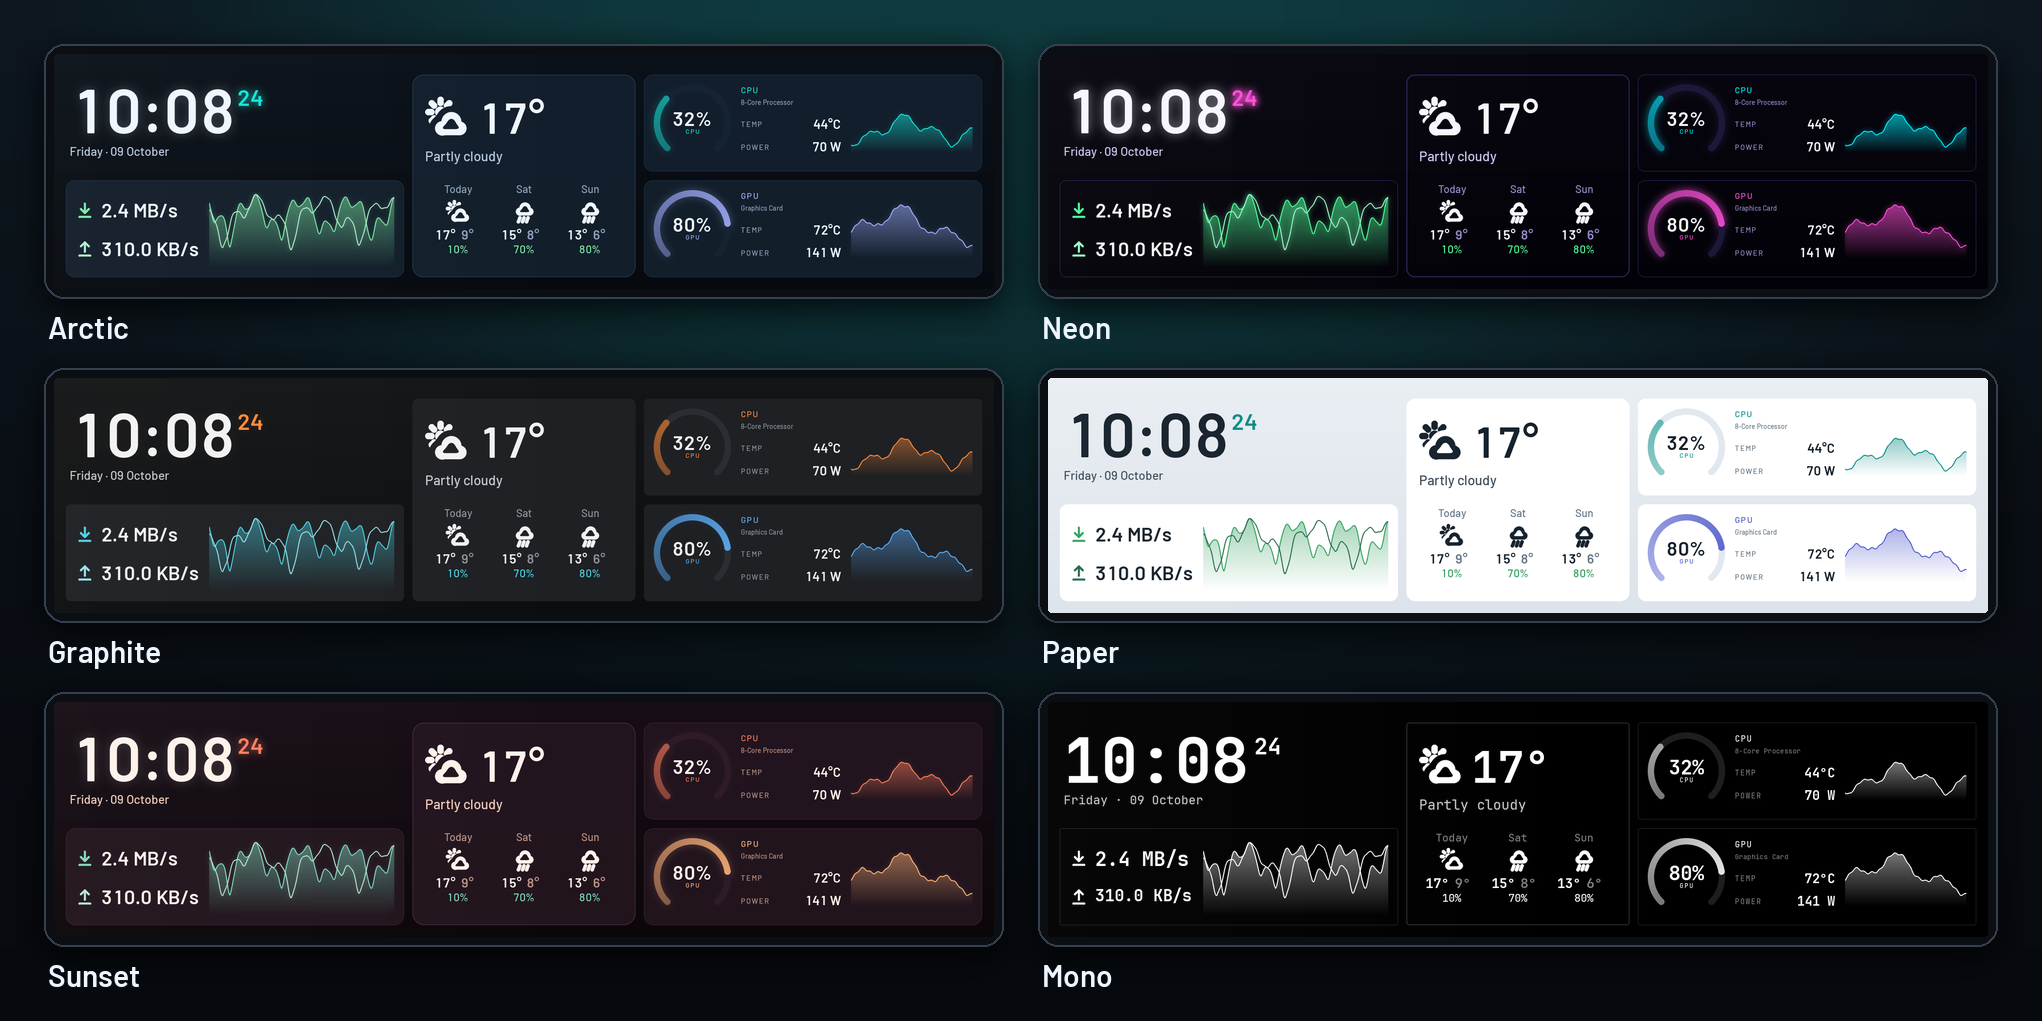2042x1021 pixels.
Task: Click the 10:08 clock in Graphite
Action: point(156,437)
